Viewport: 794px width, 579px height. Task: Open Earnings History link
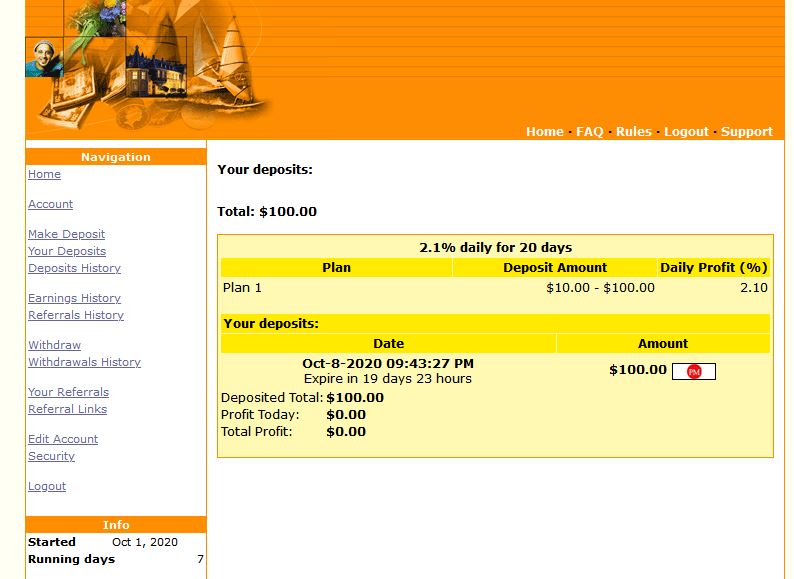[x=74, y=298]
